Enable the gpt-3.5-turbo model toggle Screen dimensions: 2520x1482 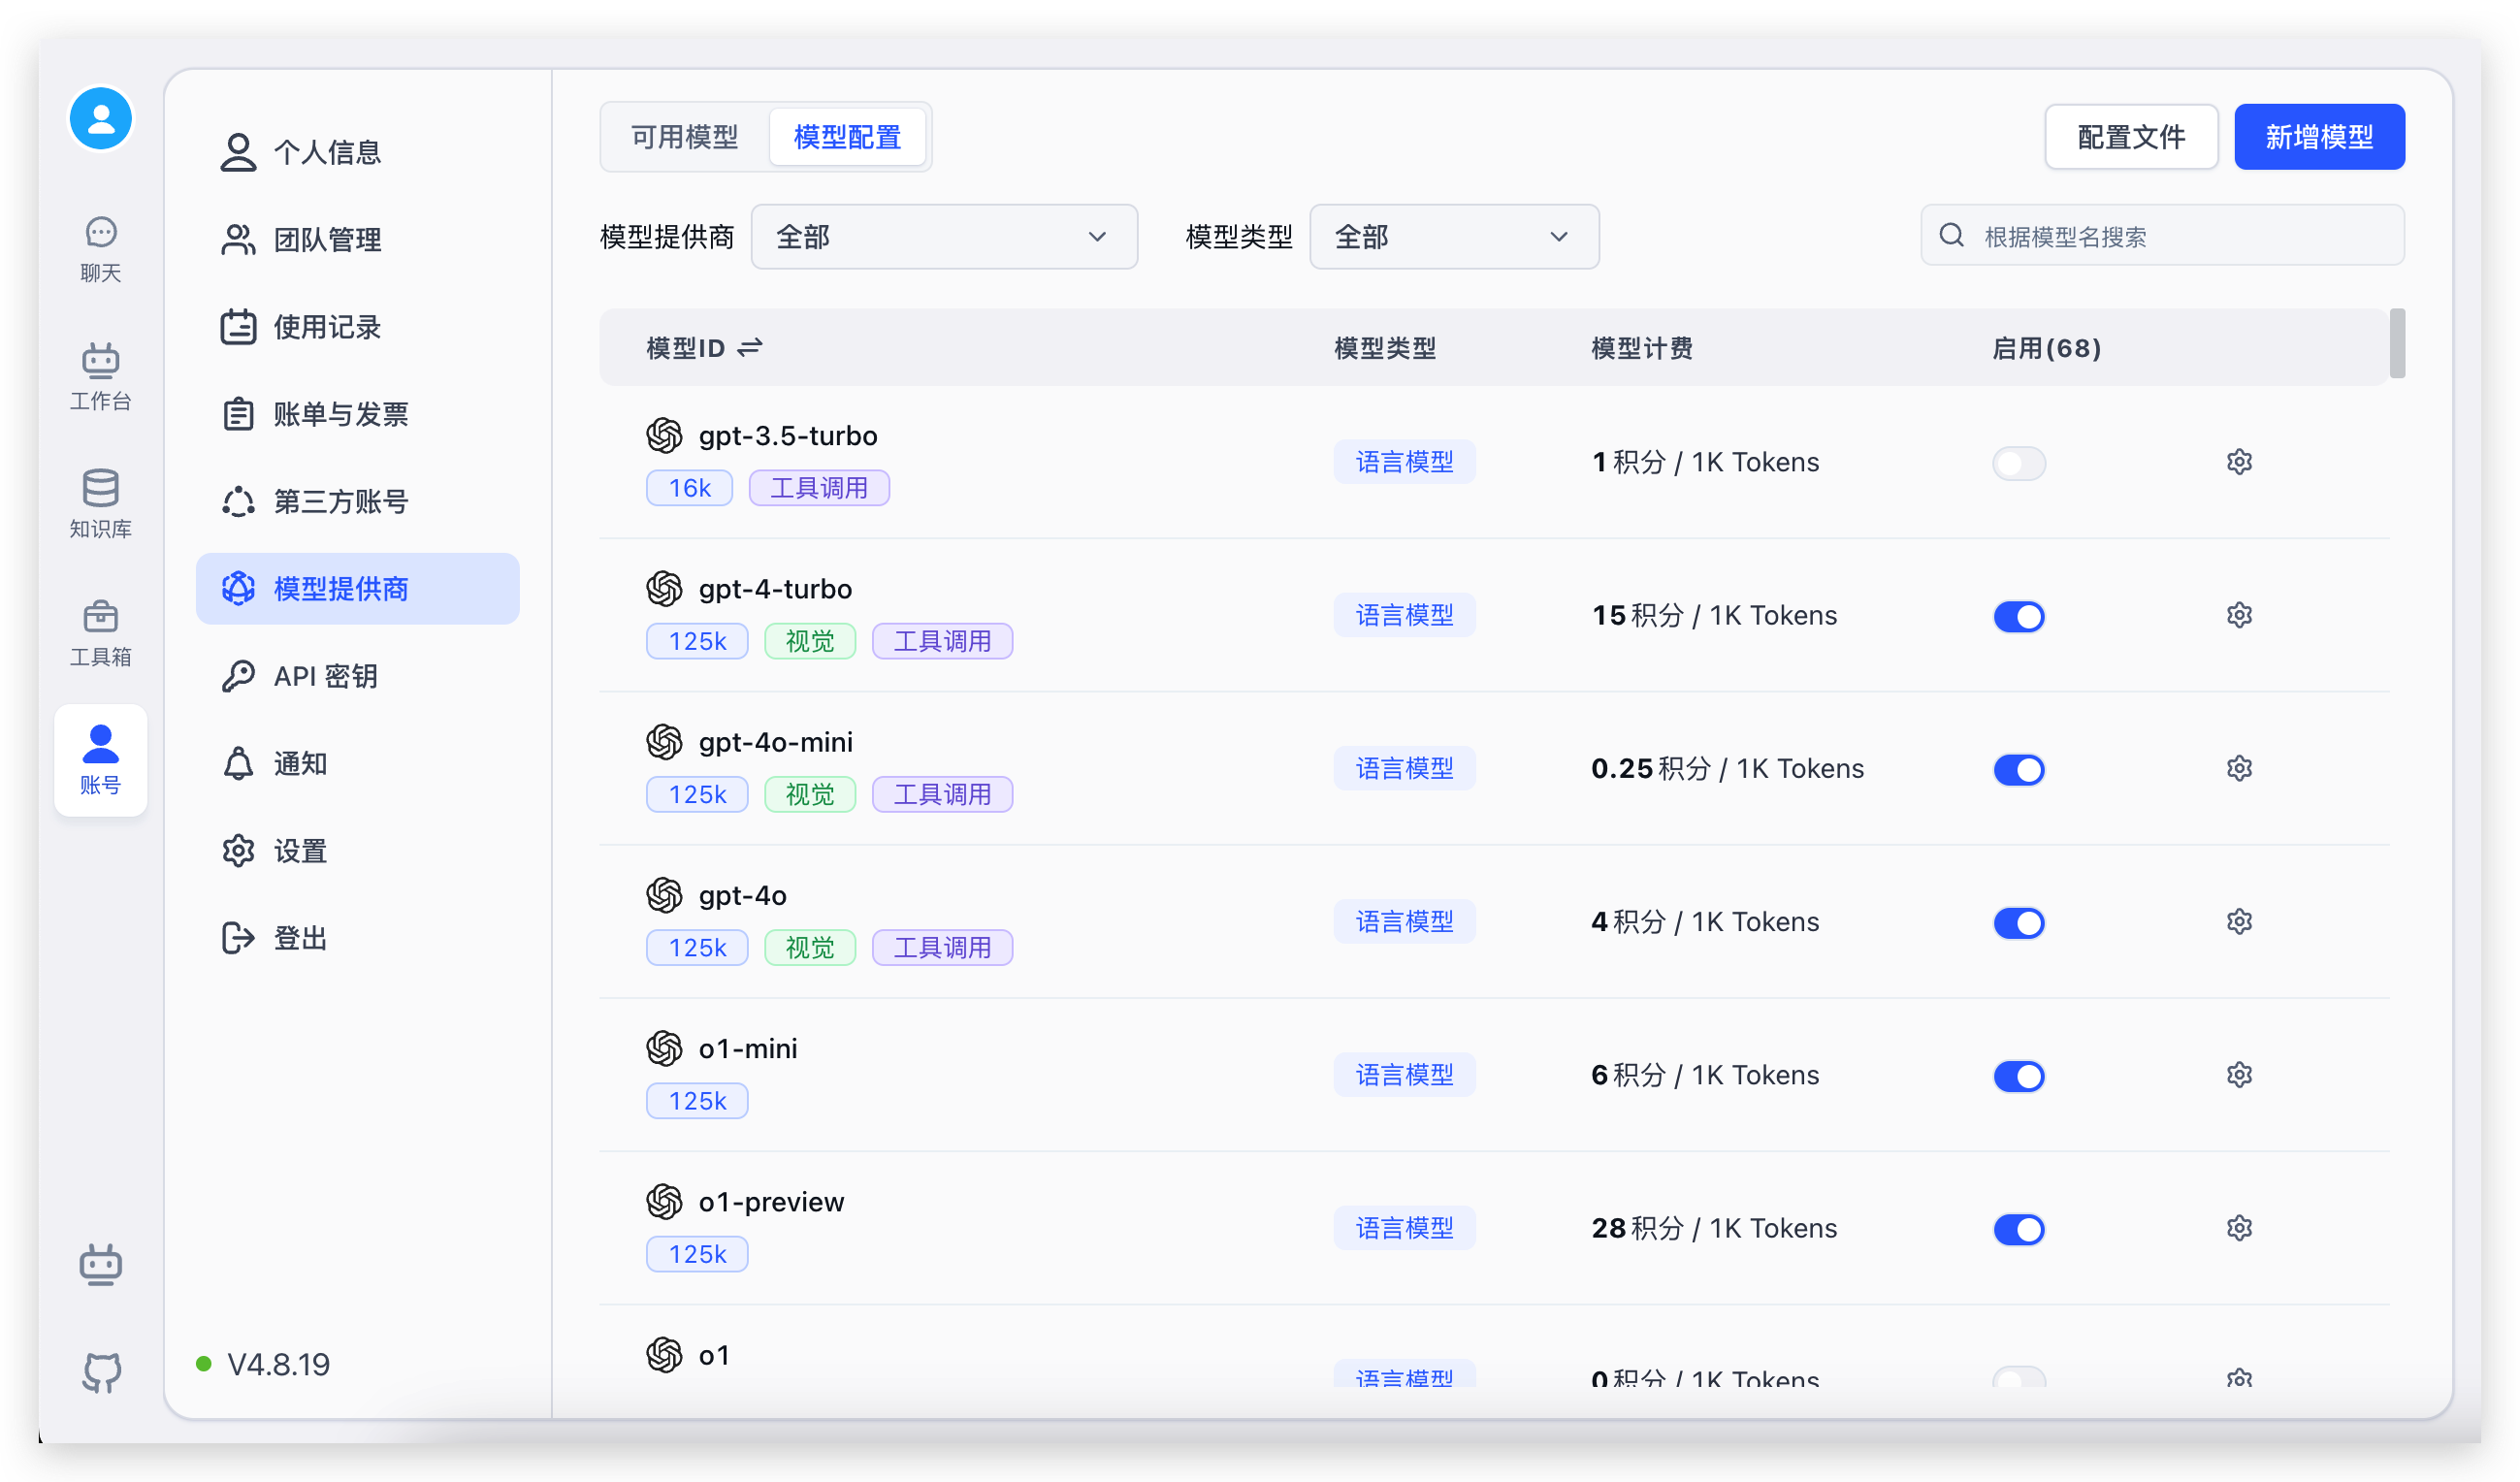(x=2018, y=463)
